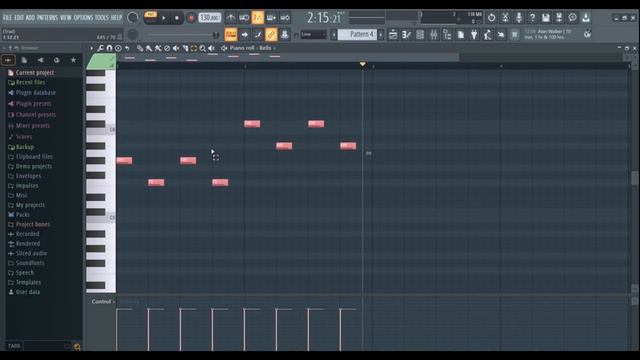Select the Slice tool in piano roll toolbar
The image size is (640, 360).
point(185,48)
